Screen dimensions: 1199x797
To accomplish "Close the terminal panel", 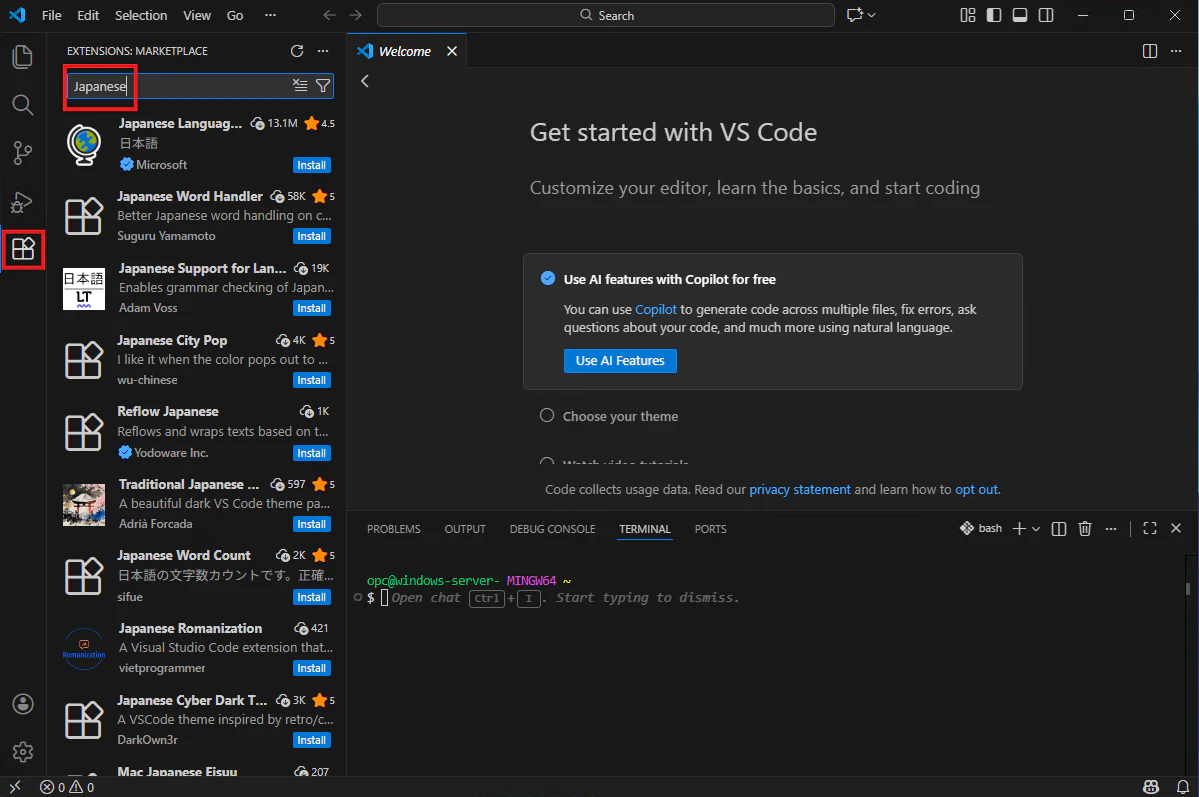I will click(1176, 529).
